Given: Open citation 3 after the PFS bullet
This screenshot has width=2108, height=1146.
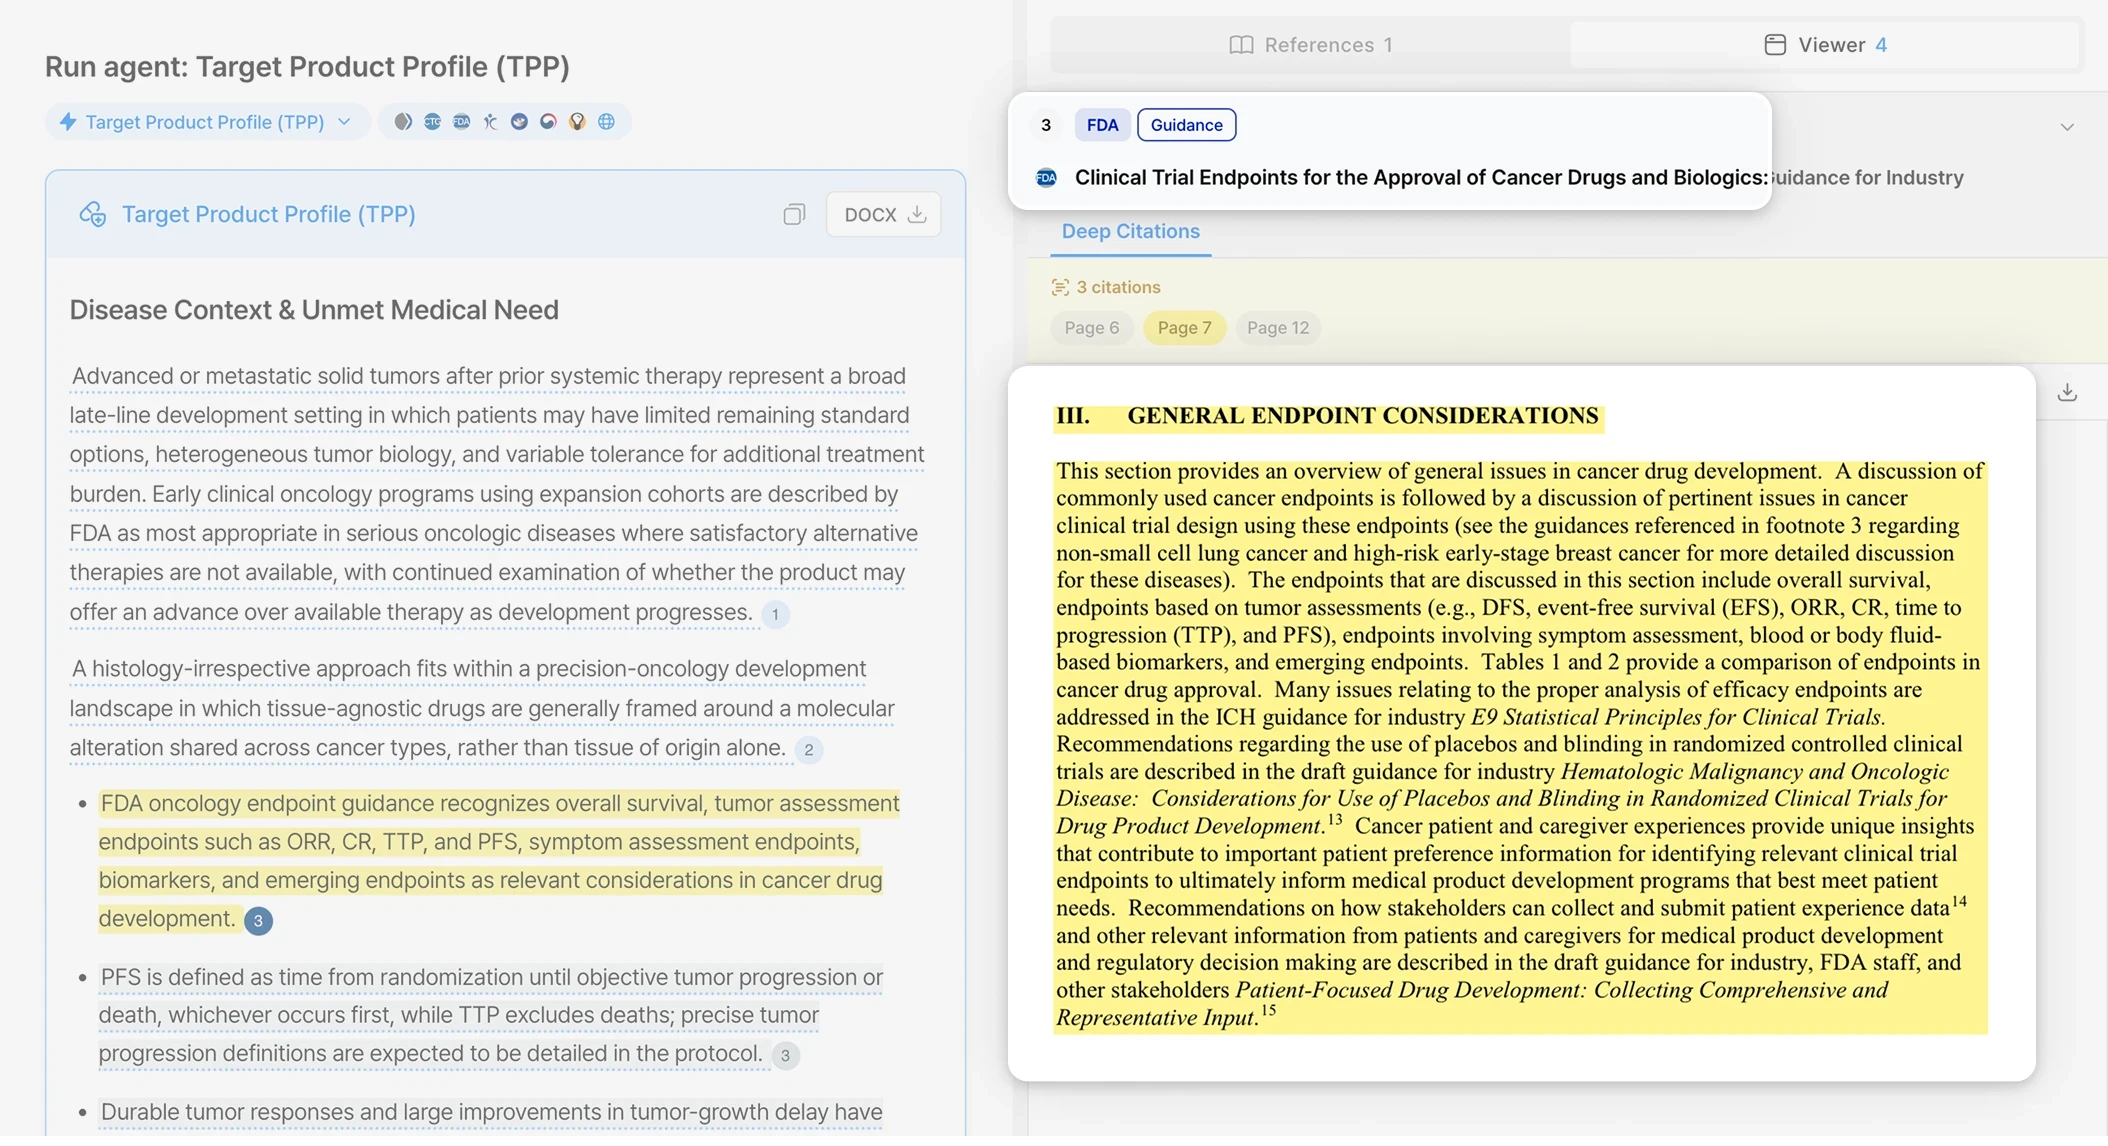Looking at the screenshot, I should [785, 1055].
